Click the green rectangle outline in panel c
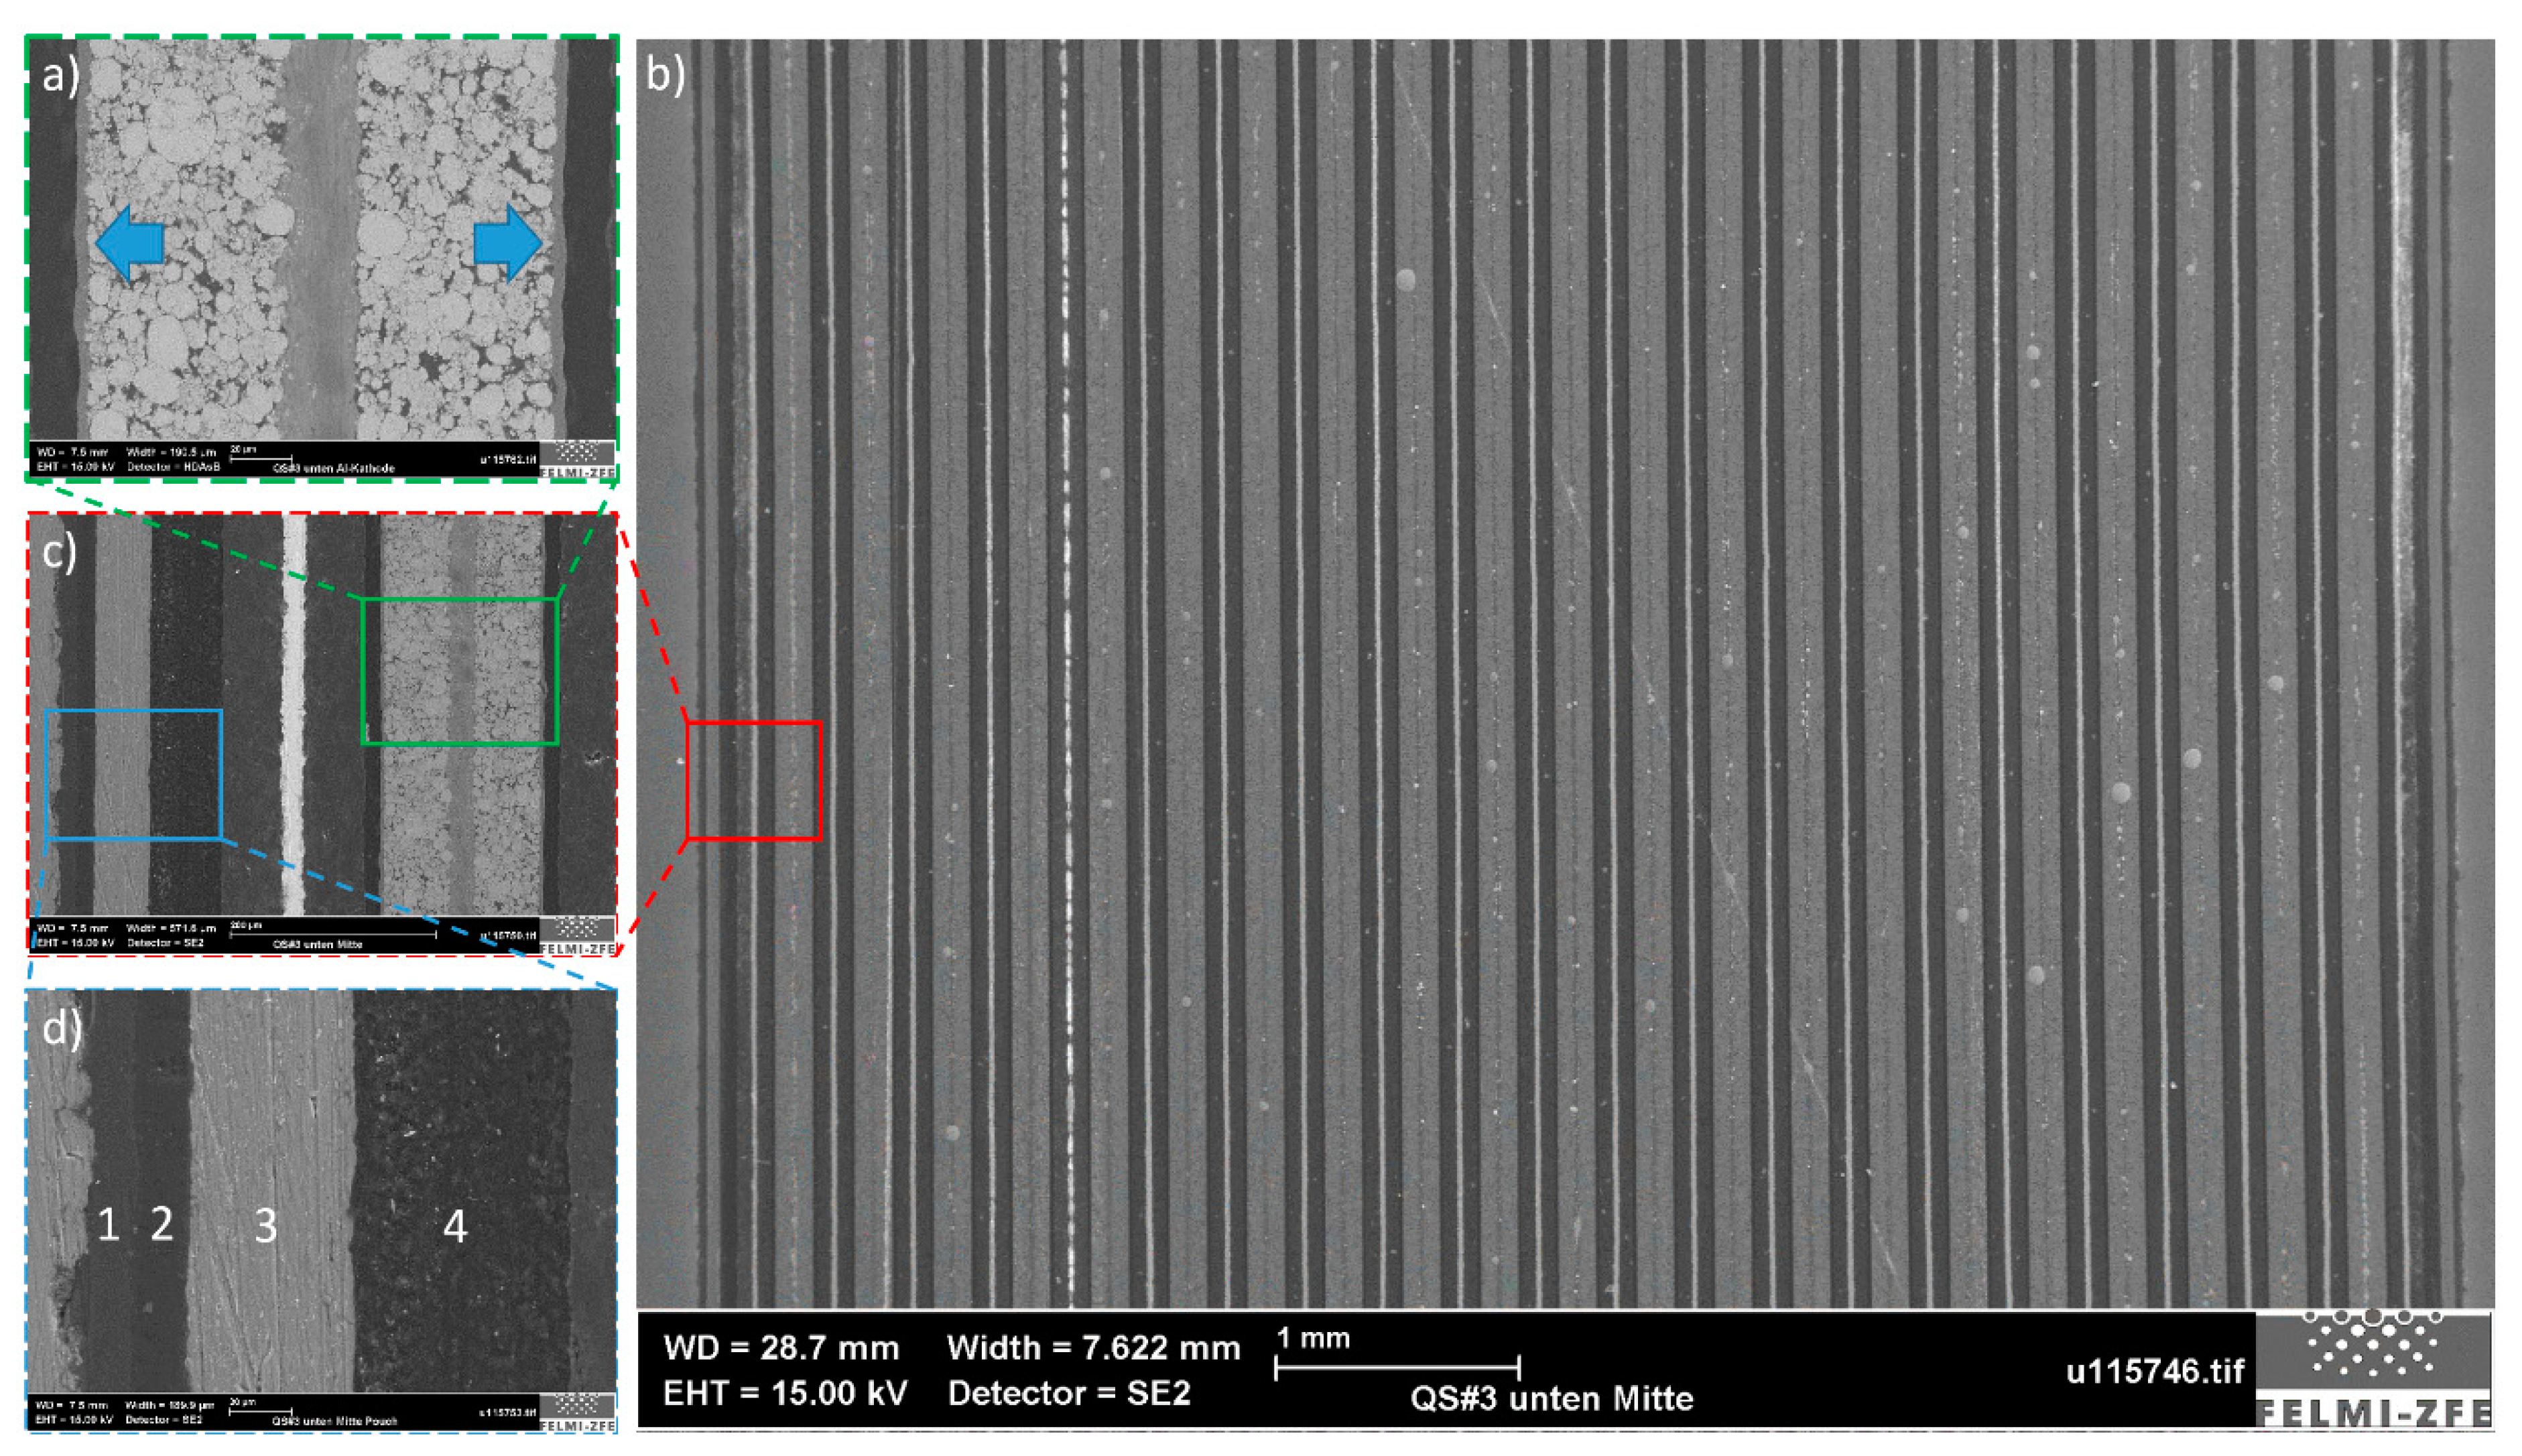Image resolution: width=2522 pixels, height=1456 pixels. pos(459,671)
